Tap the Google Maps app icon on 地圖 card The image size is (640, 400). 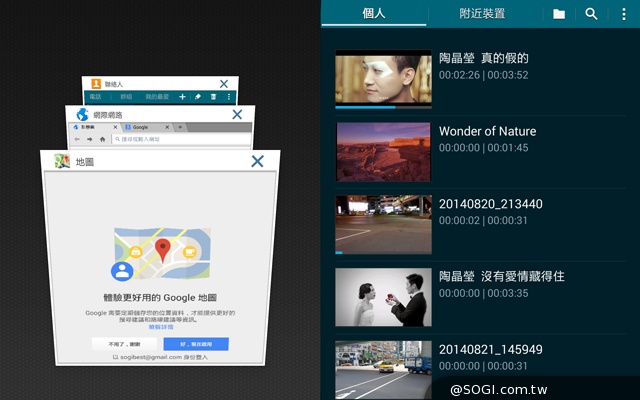point(62,161)
